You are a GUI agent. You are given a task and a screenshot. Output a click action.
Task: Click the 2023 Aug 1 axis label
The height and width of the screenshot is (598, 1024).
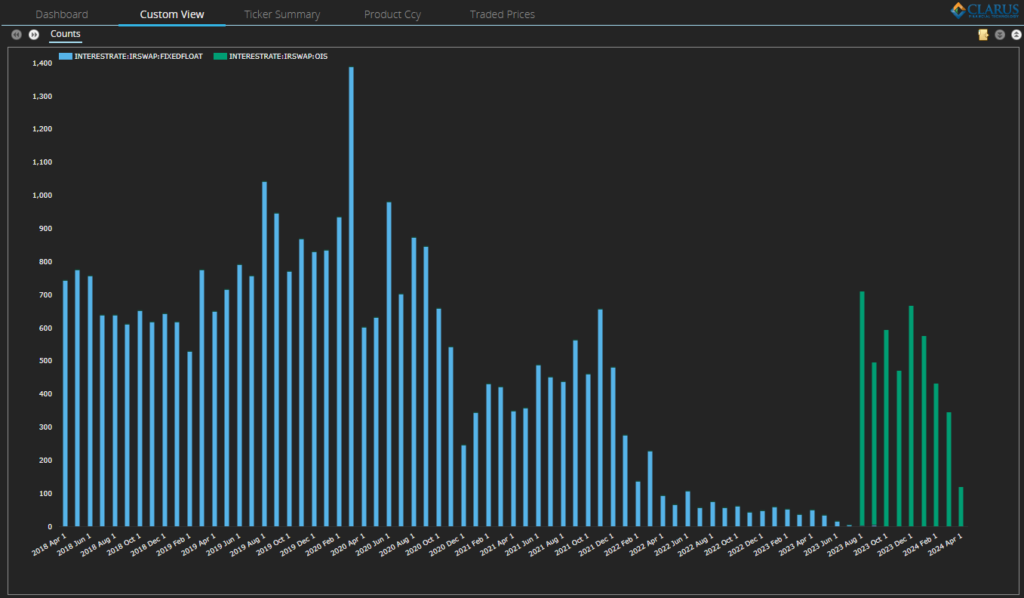pos(846,544)
